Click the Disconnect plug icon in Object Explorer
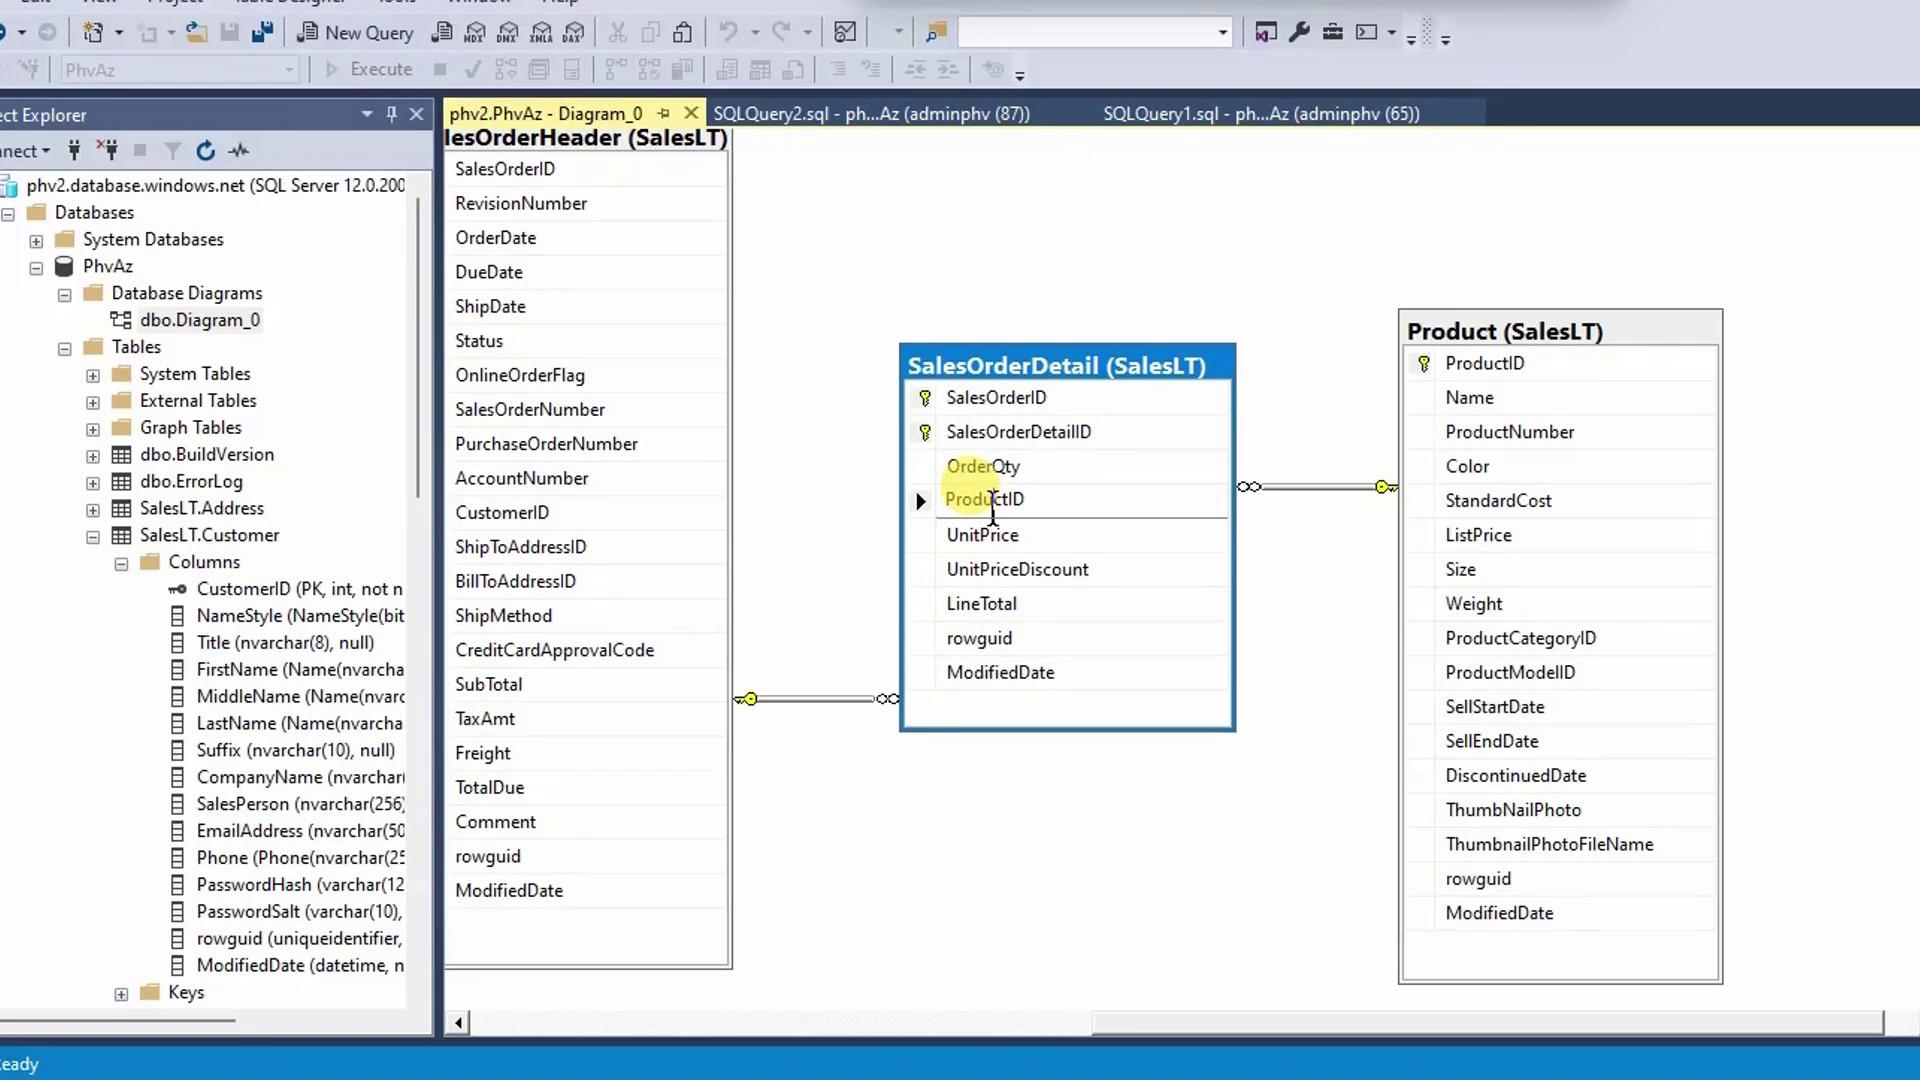 pos(108,151)
